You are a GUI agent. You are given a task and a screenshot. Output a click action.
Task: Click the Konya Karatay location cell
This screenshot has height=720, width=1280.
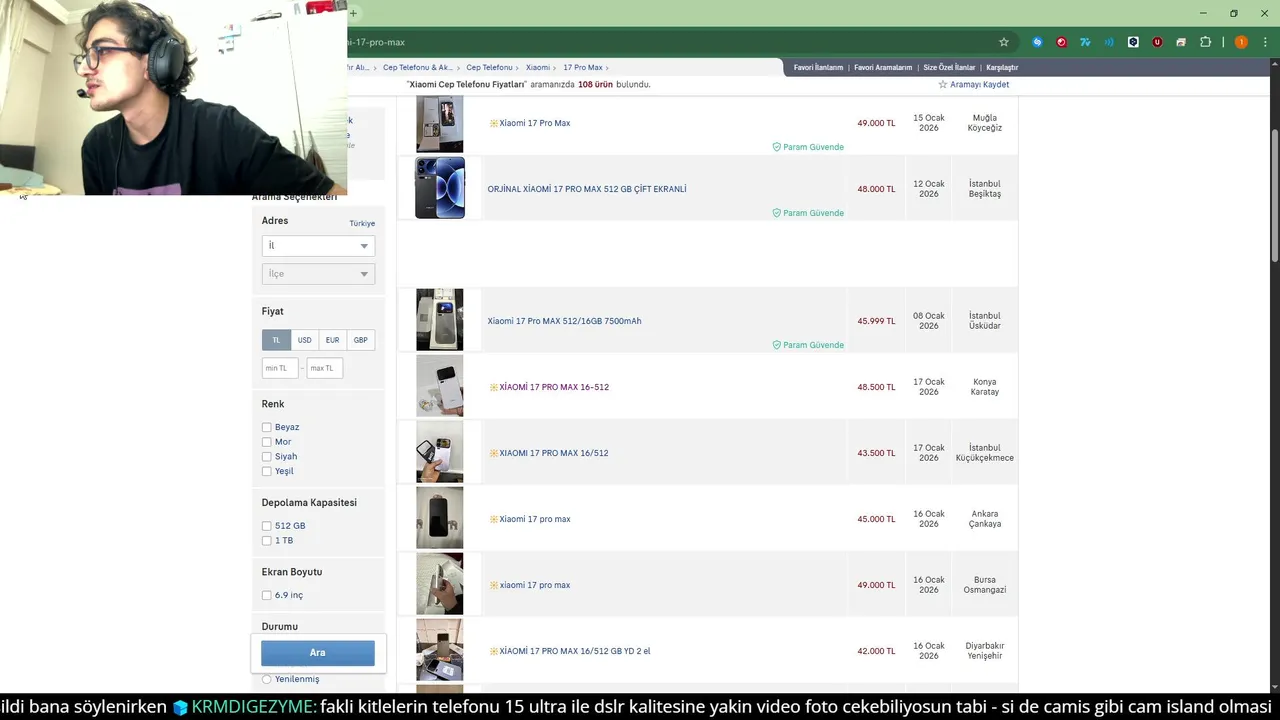985,387
